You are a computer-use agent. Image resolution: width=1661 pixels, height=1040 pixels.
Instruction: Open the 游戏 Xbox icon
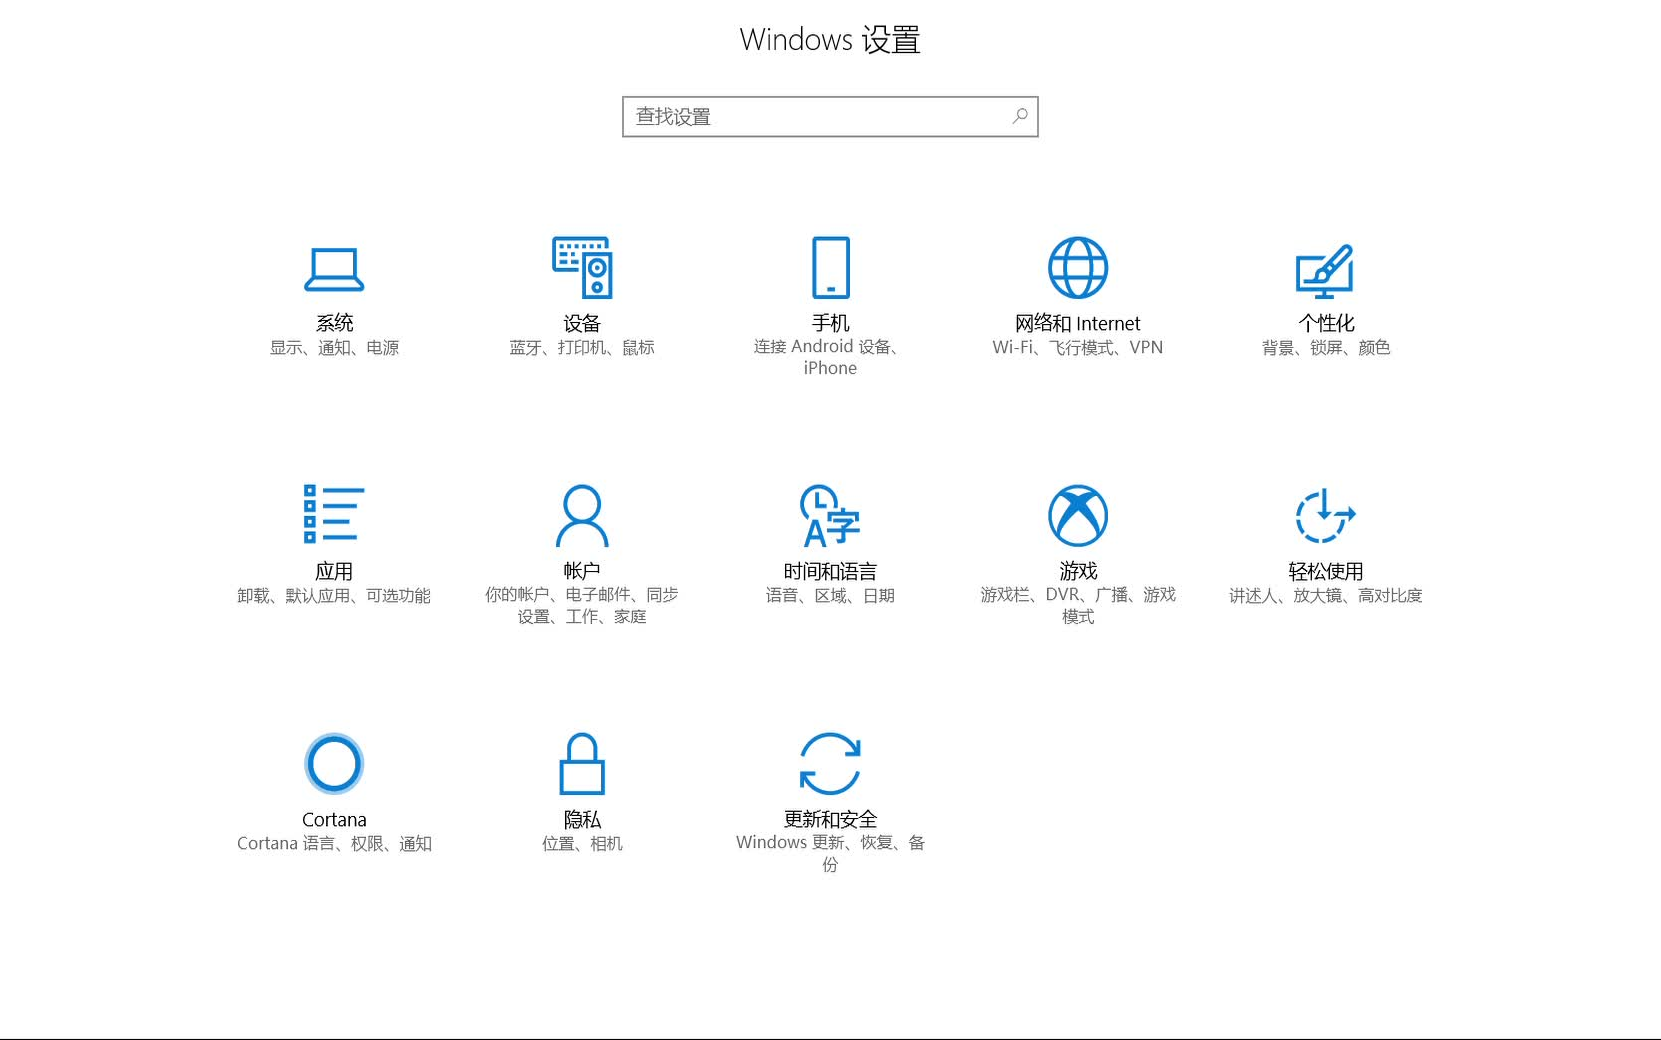click(x=1078, y=516)
